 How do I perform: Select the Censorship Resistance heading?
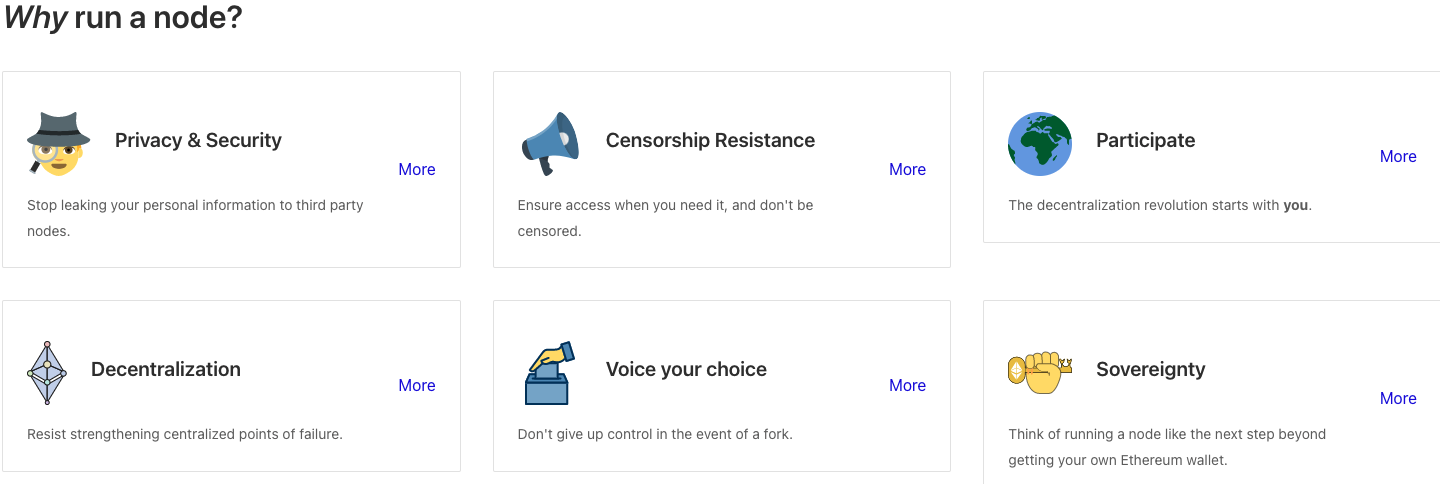point(710,140)
